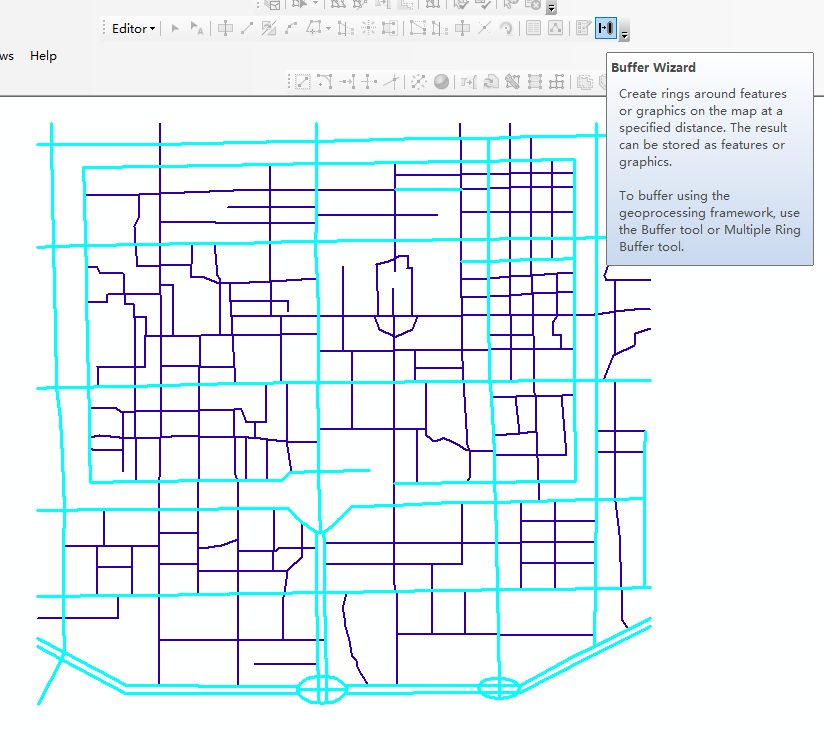This screenshot has width=824, height=751.
Task: Open the Sketch Properties icon
Action: pos(555,28)
